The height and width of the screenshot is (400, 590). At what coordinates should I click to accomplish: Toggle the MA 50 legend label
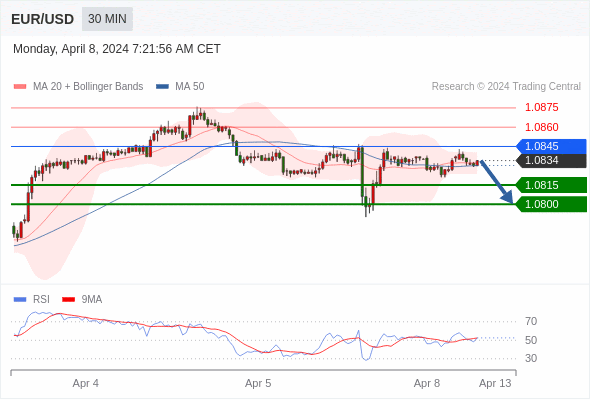click(x=190, y=87)
